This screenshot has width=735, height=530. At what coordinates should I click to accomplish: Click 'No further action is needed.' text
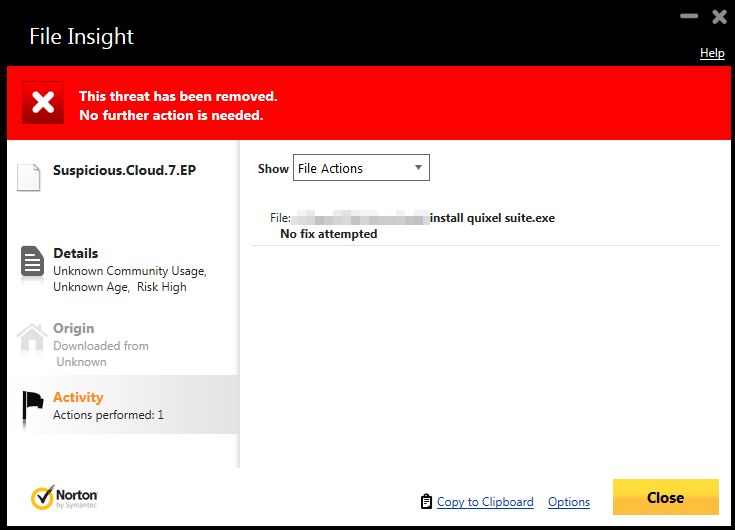click(x=171, y=115)
